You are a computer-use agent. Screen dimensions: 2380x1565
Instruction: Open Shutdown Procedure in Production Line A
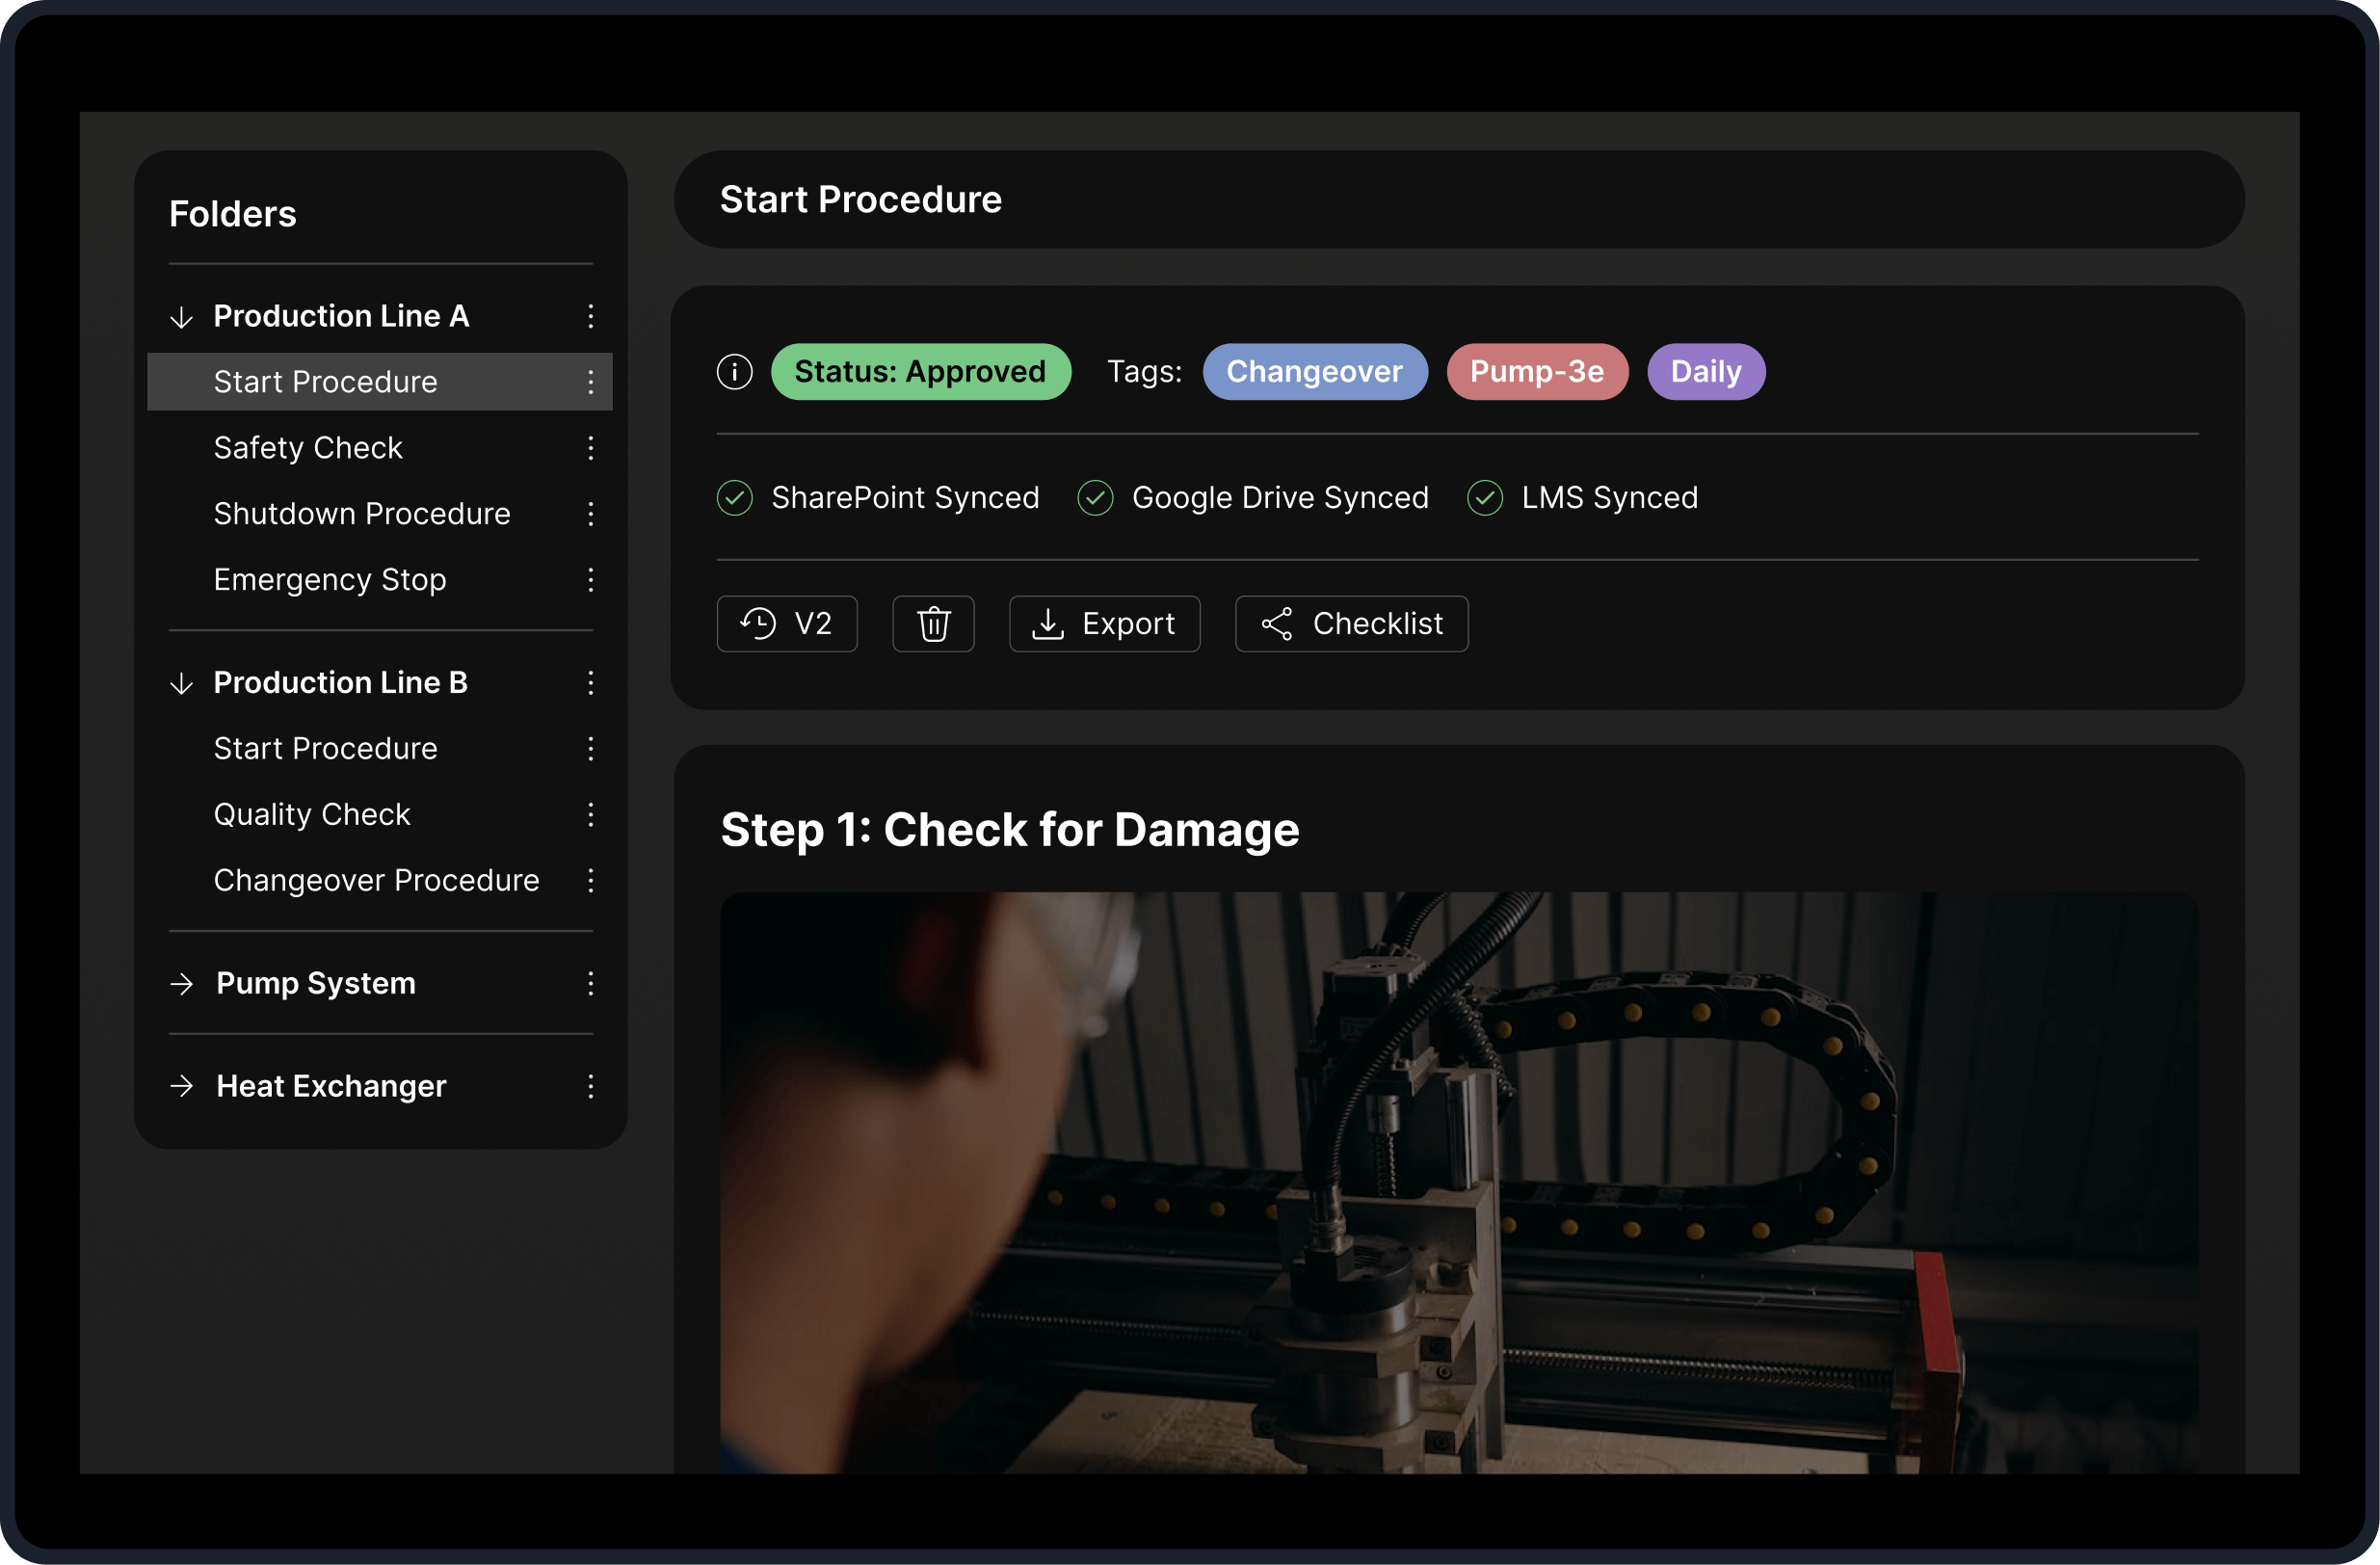click(x=362, y=514)
